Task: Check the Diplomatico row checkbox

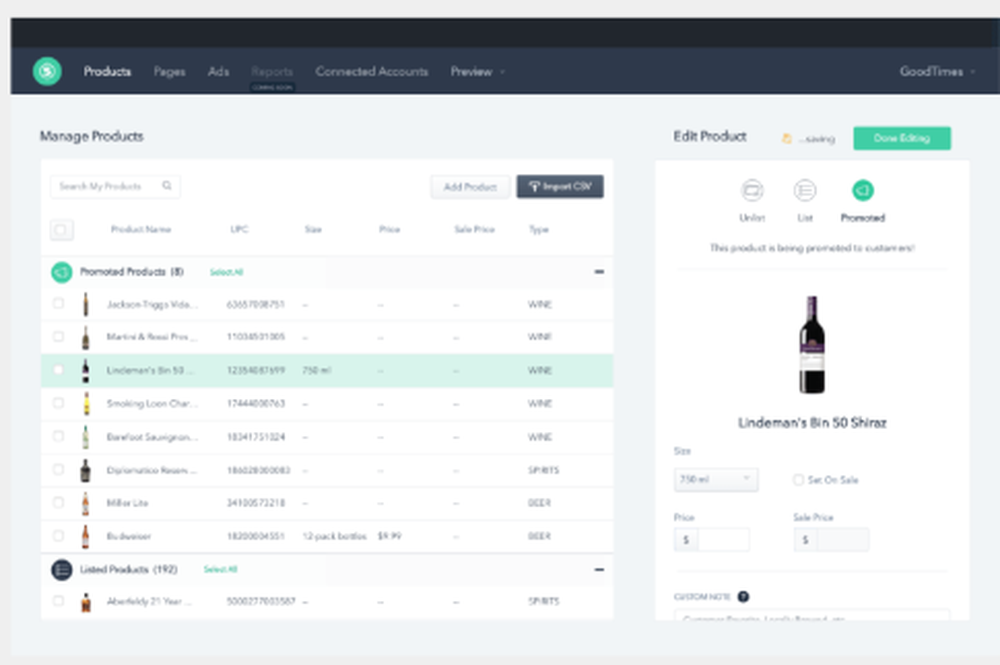Action: click(58, 469)
